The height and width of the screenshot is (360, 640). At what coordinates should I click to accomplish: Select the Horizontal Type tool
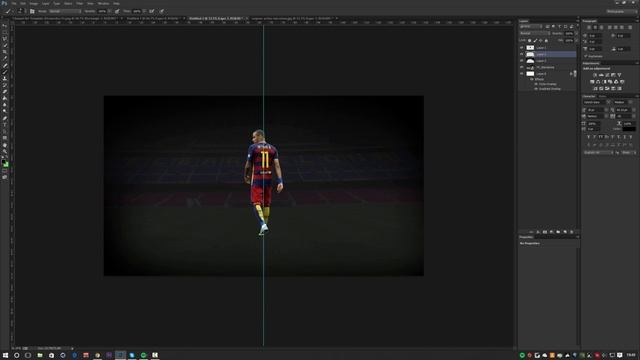pos(5,124)
